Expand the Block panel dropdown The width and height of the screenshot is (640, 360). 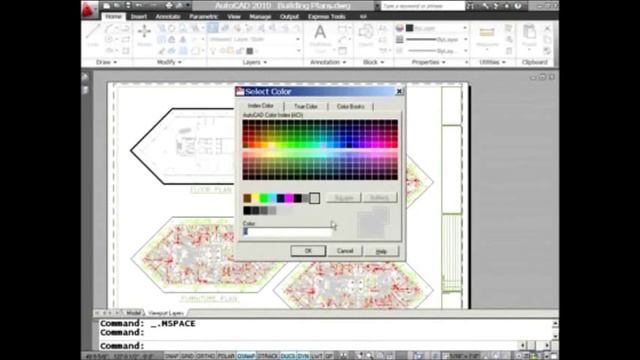(x=373, y=62)
